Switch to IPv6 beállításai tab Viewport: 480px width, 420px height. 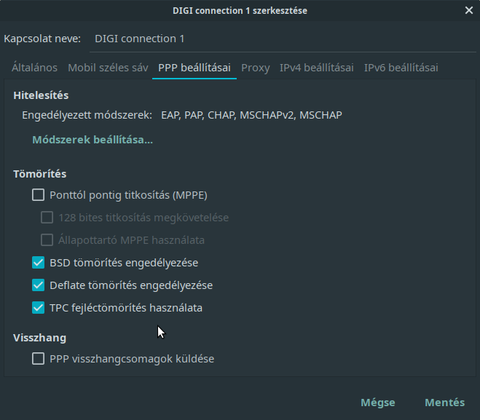pyautogui.click(x=401, y=68)
